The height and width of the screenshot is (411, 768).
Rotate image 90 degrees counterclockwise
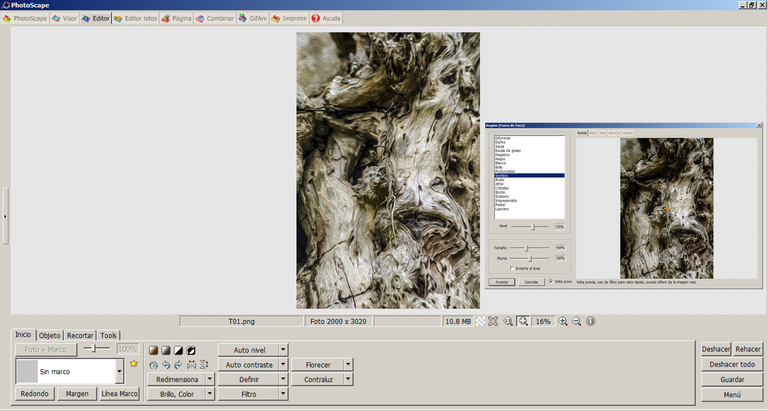coord(166,365)
